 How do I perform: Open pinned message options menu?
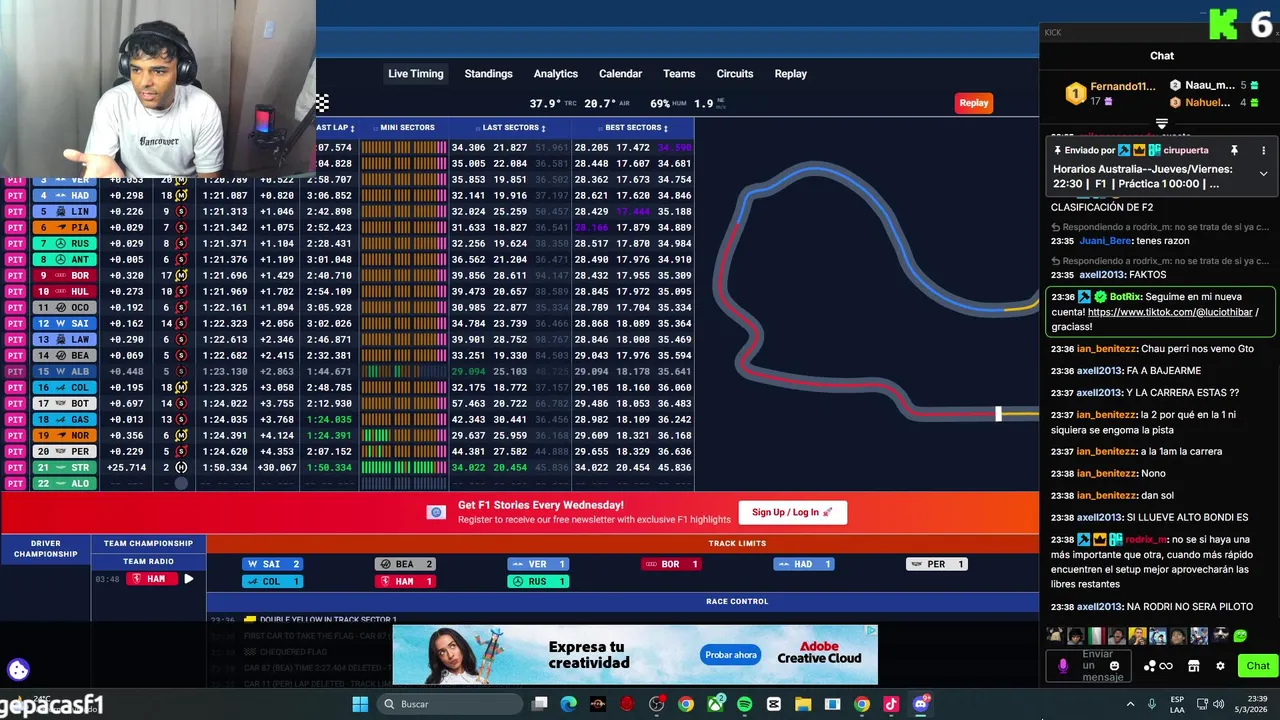pos(1263,150)
